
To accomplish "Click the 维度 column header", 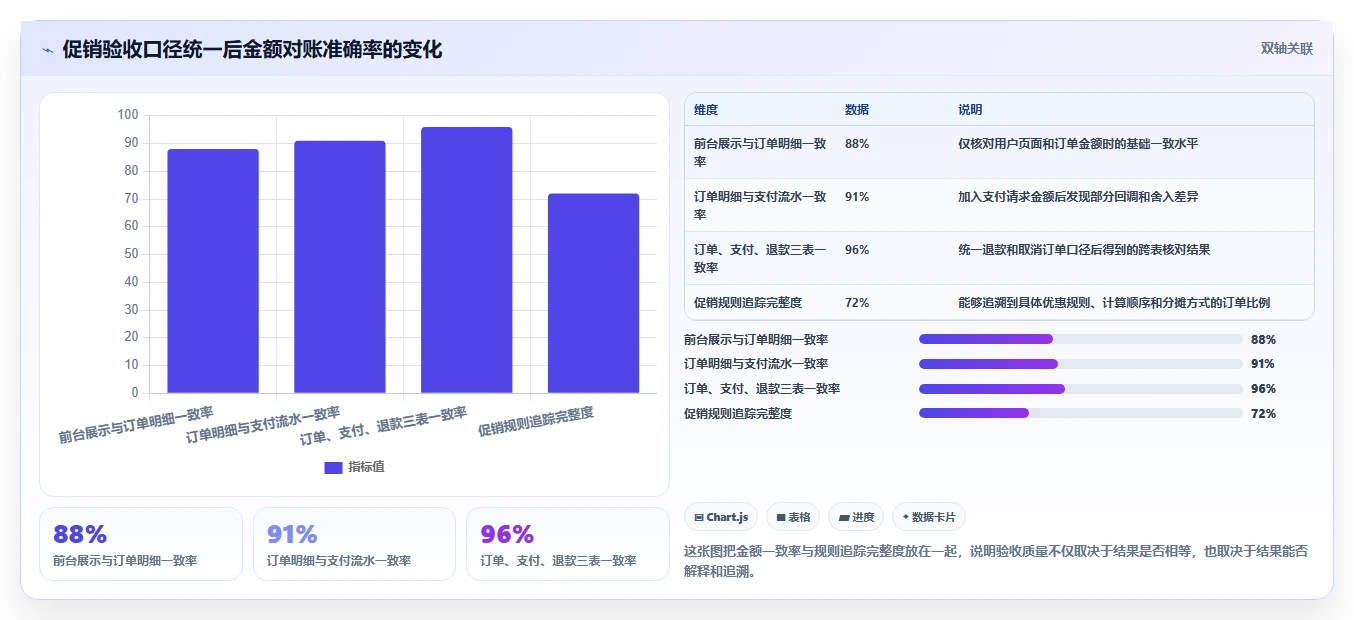I will click(706, 110).
